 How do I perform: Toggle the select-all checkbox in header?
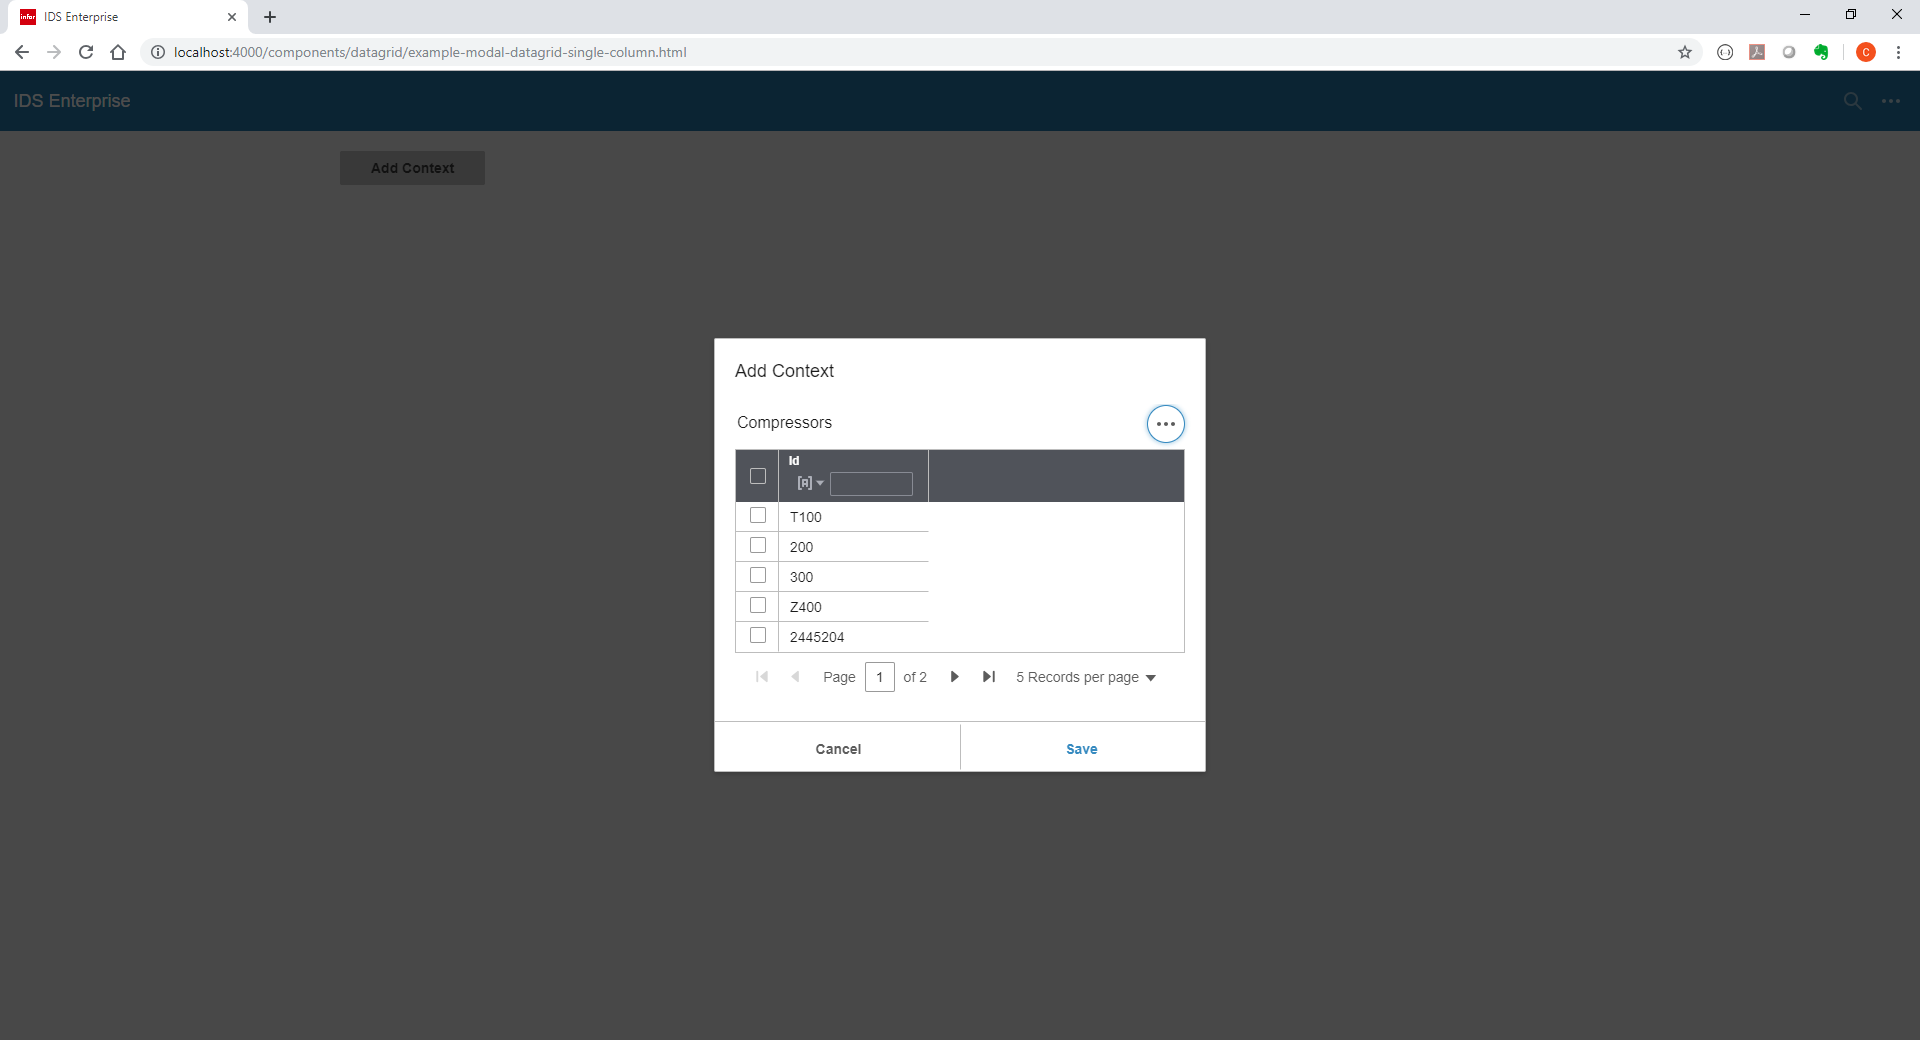[x=758, y=476]
